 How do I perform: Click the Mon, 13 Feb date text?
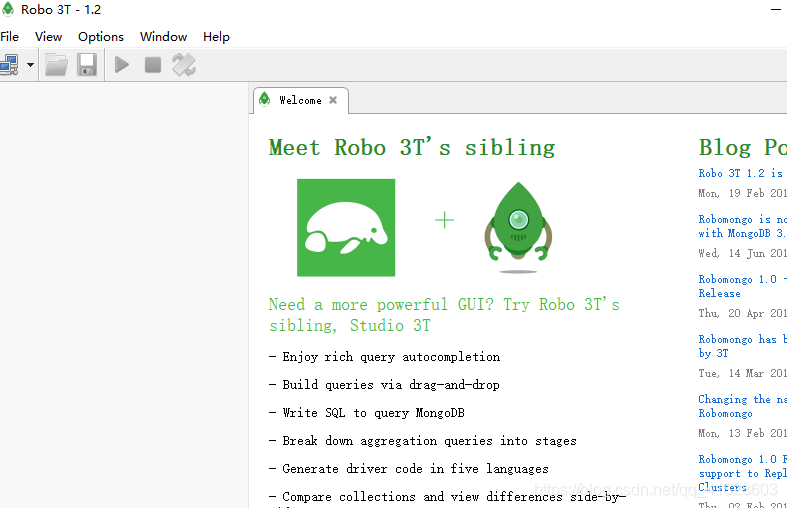[x=742, y=433]
